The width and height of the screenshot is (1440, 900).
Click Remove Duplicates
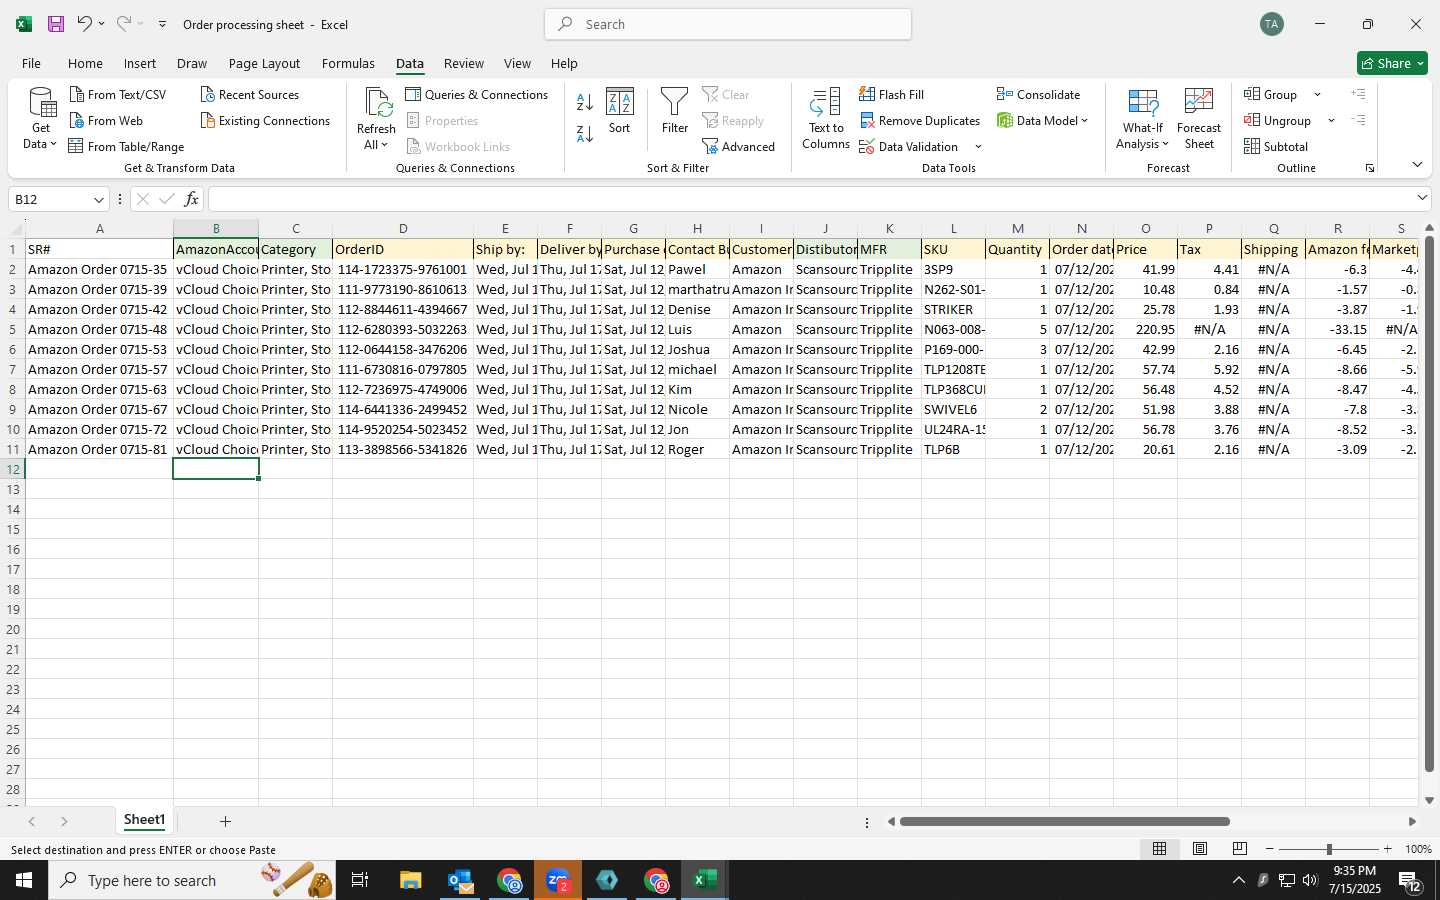coord(920,120)
